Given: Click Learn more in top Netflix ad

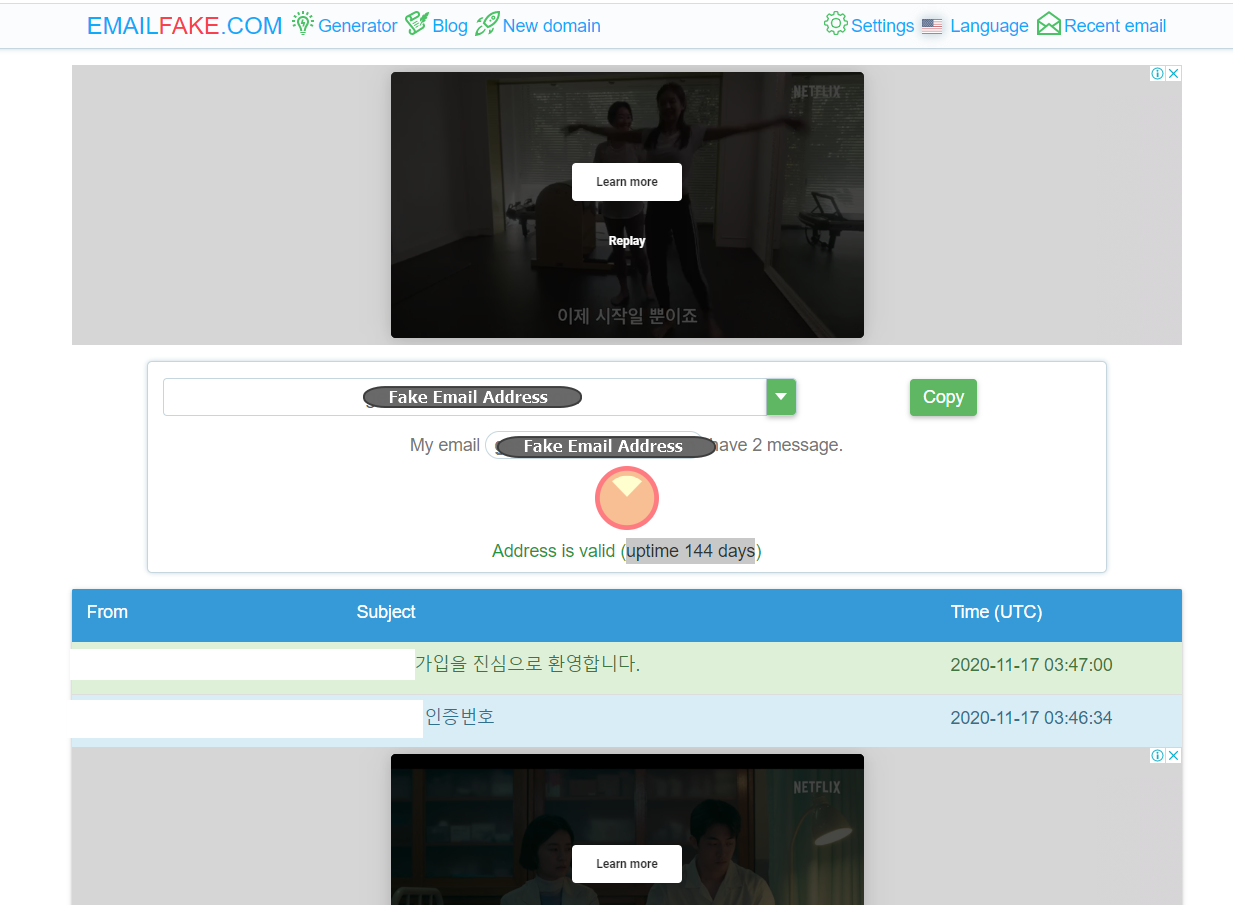Looking at the screenshot, I should [627, 182].
